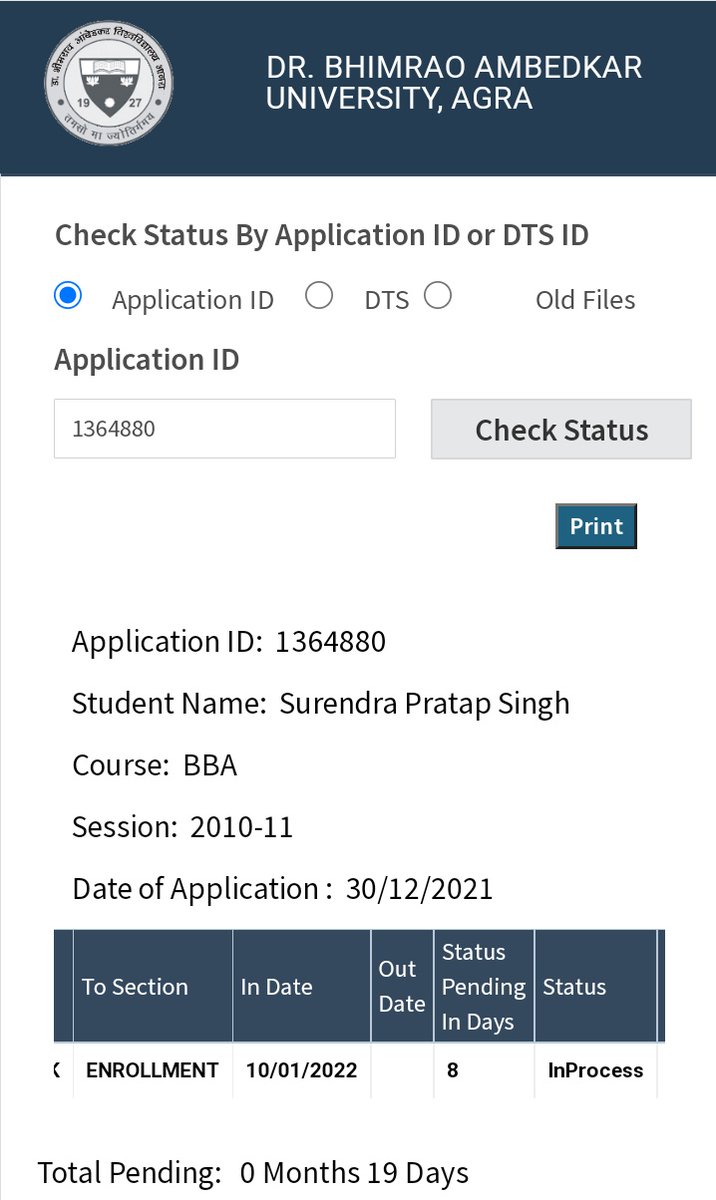Click the 'Session: 2010-11' line

183,827
